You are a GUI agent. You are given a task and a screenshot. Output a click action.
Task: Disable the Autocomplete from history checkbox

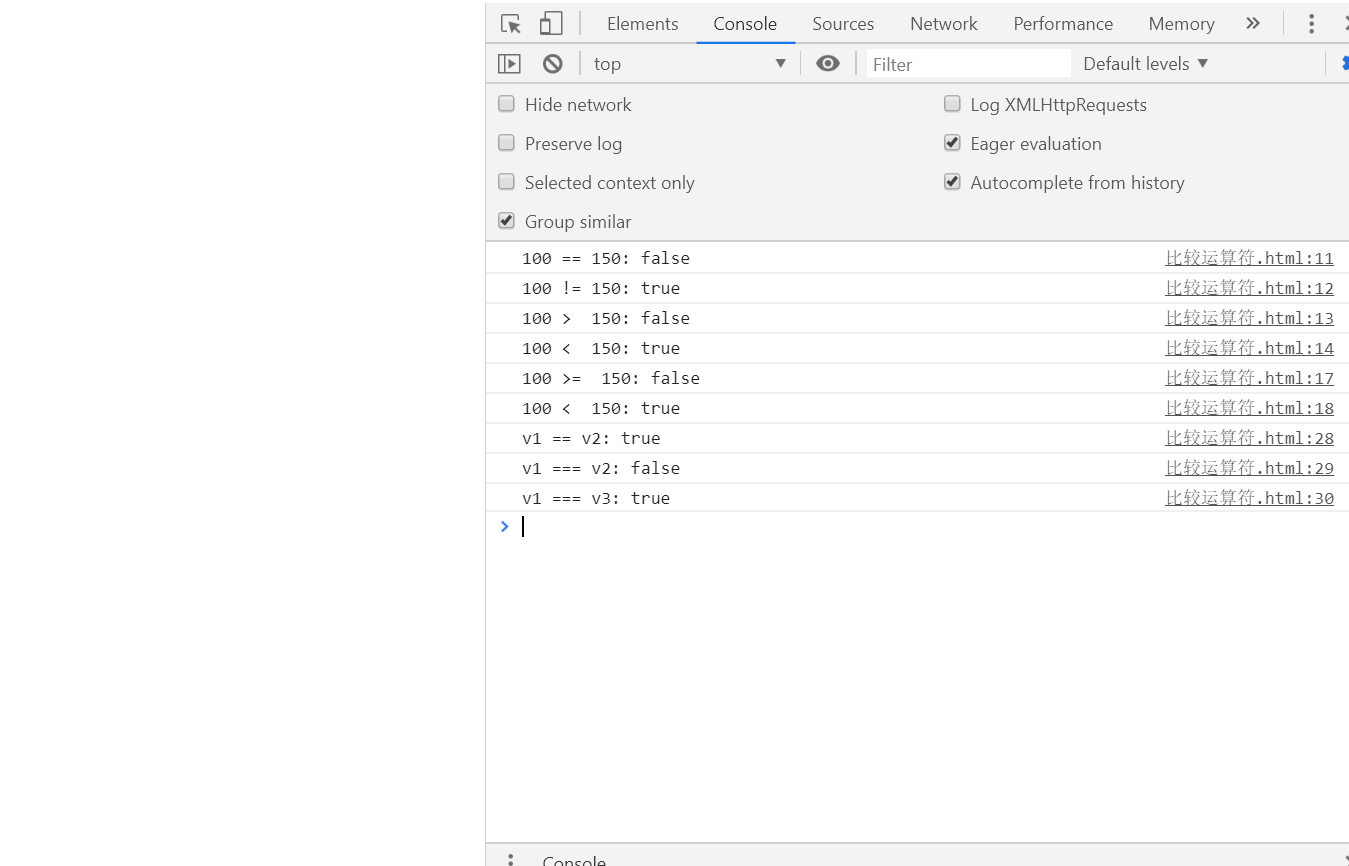click(952, 182)
